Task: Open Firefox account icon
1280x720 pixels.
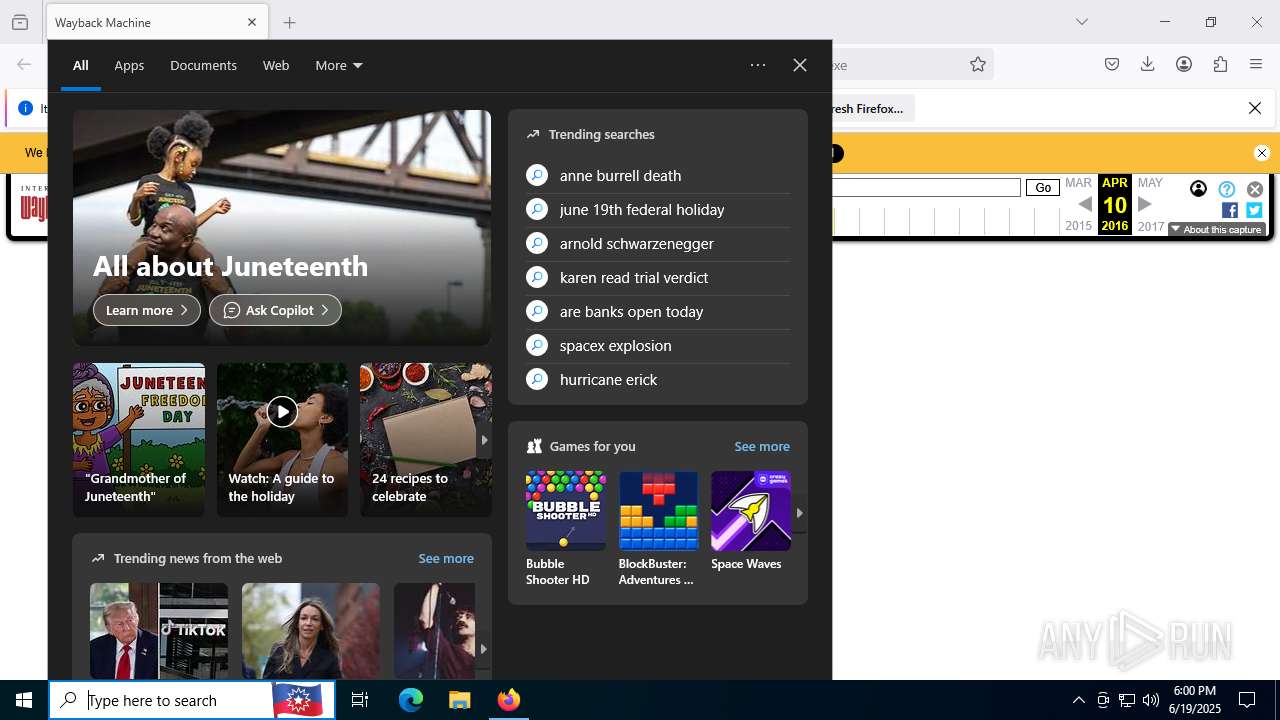Action: click(1184, 64)
